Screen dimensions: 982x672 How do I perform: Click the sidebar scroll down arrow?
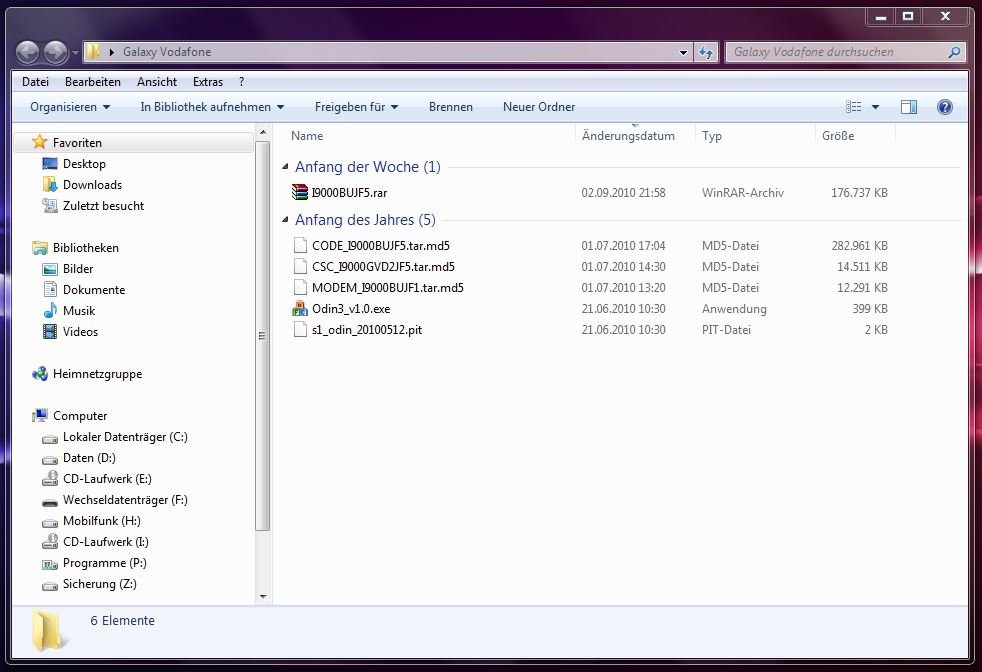point(263,596)
